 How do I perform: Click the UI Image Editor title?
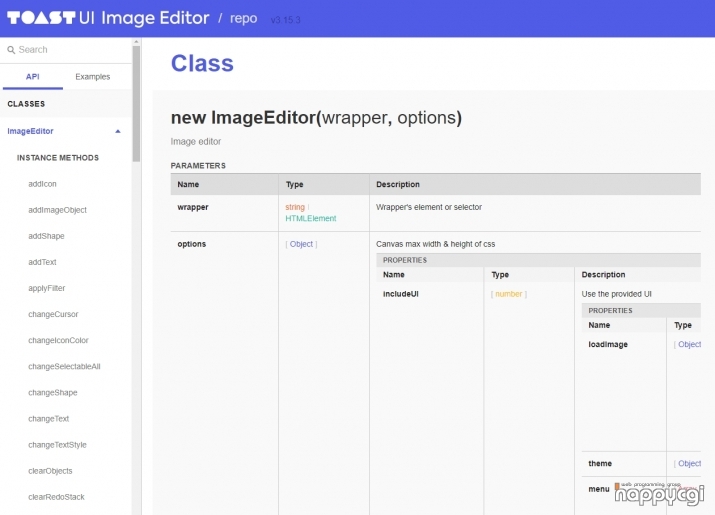pyautogui.click(x=144, y=18)
